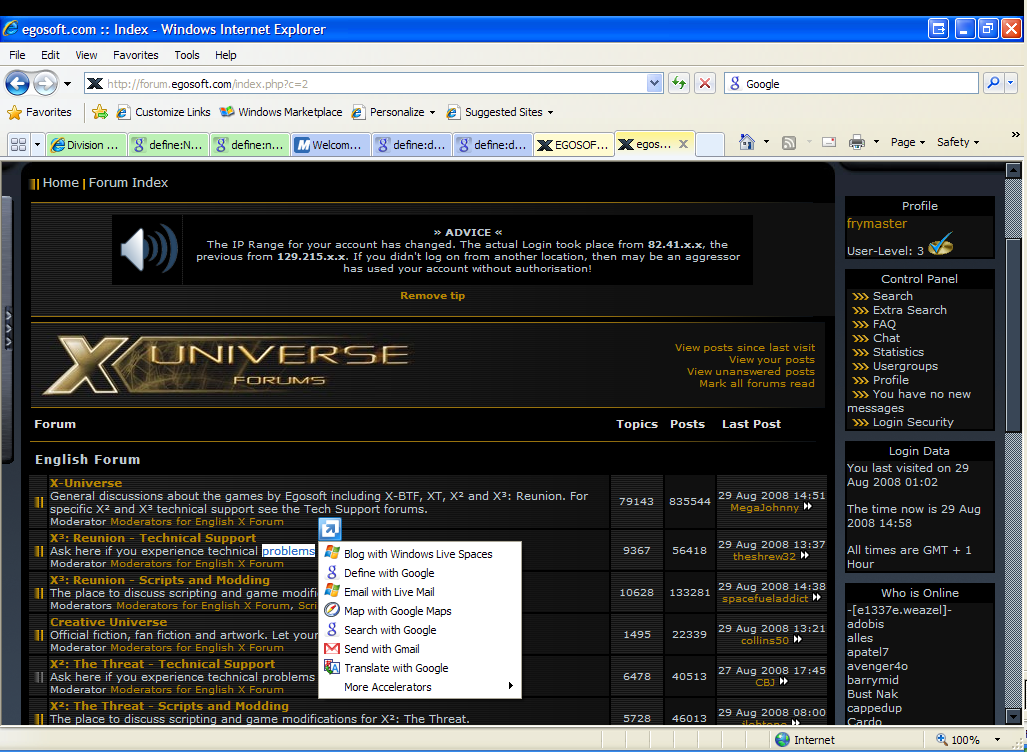Click the Customize Links favorite
Screen dimensions: 1027x752
click(x=164, y=112)
